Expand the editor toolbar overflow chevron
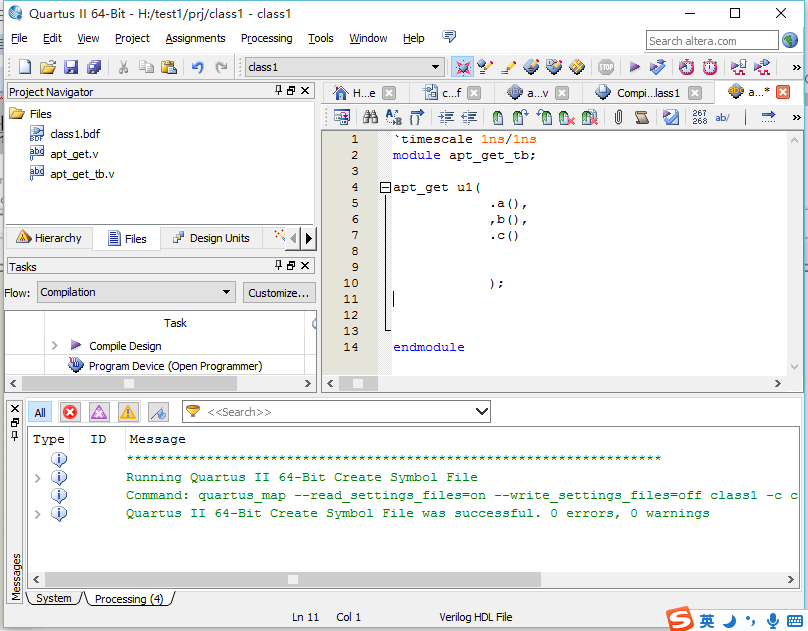808x631 pixels. [x=797, y=117]
